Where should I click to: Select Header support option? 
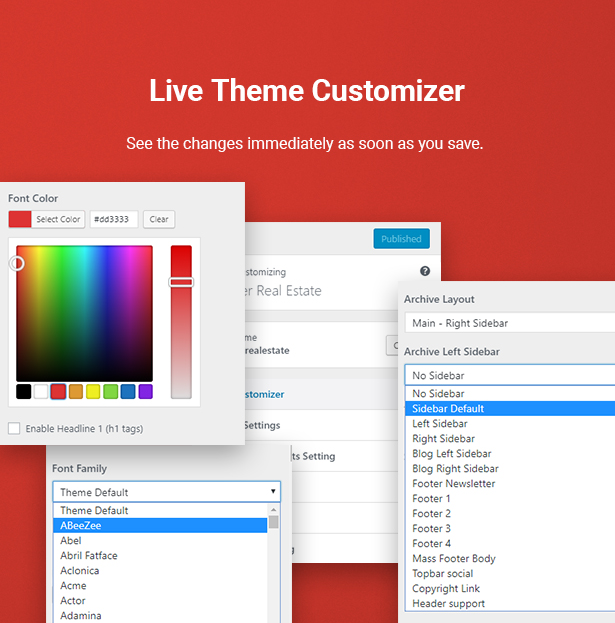[510, 604]
